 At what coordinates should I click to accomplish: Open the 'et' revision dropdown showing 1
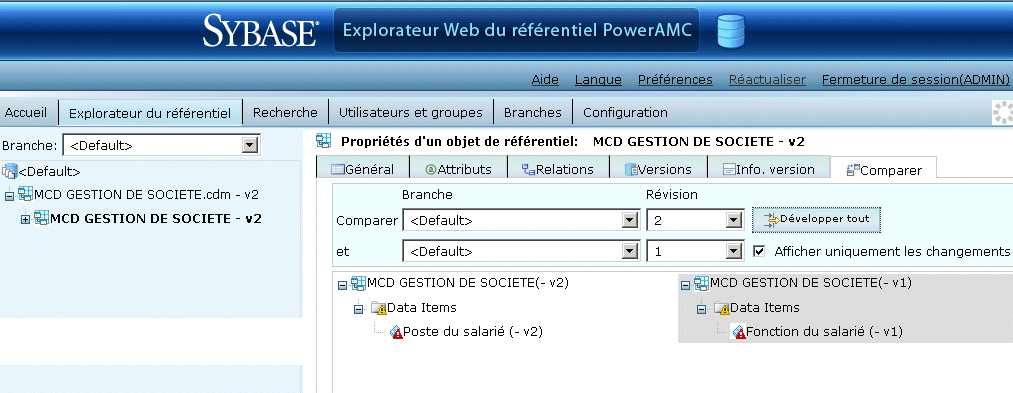coord(733,251)
